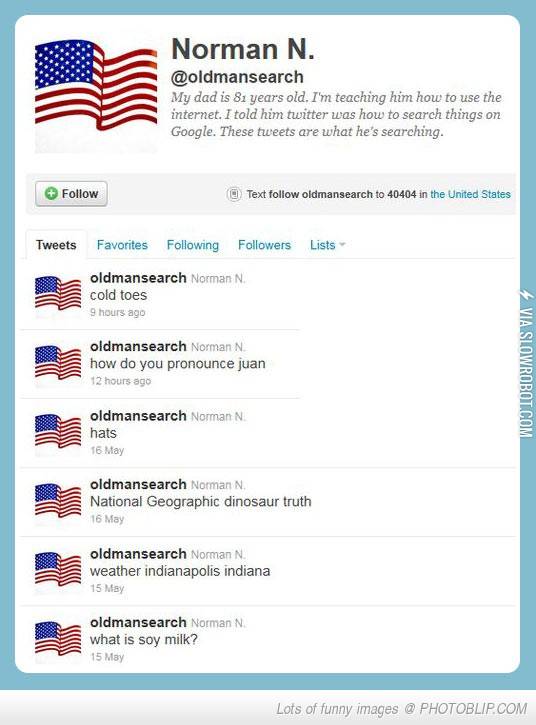Click the phone icon beside Text follow
Viewport: 536px width, 725px height.
pos(234,194)
